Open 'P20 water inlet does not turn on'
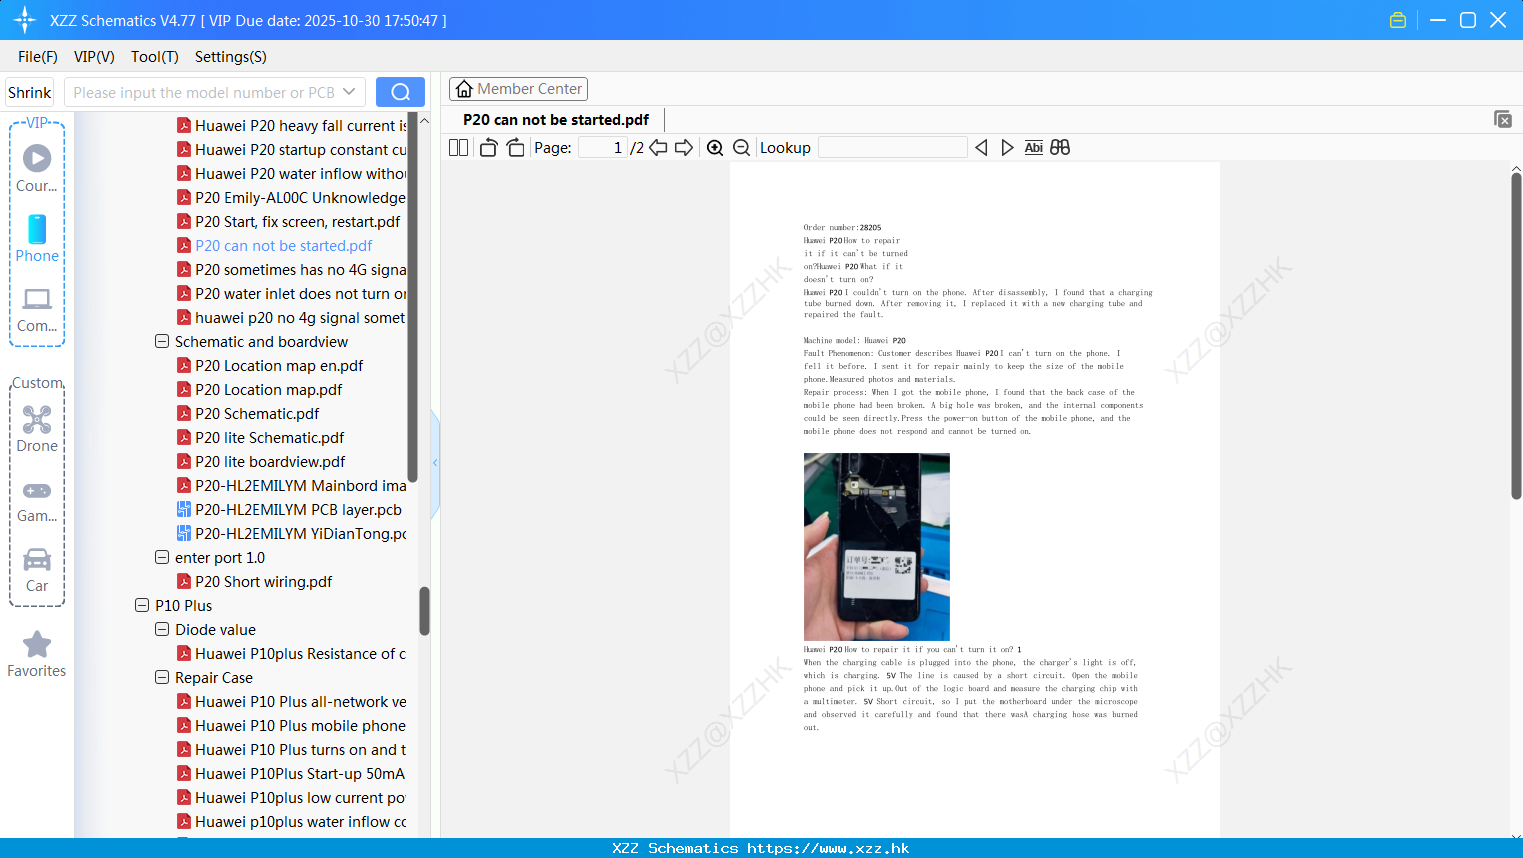The image size is (1523, 858). pos(291,293)
